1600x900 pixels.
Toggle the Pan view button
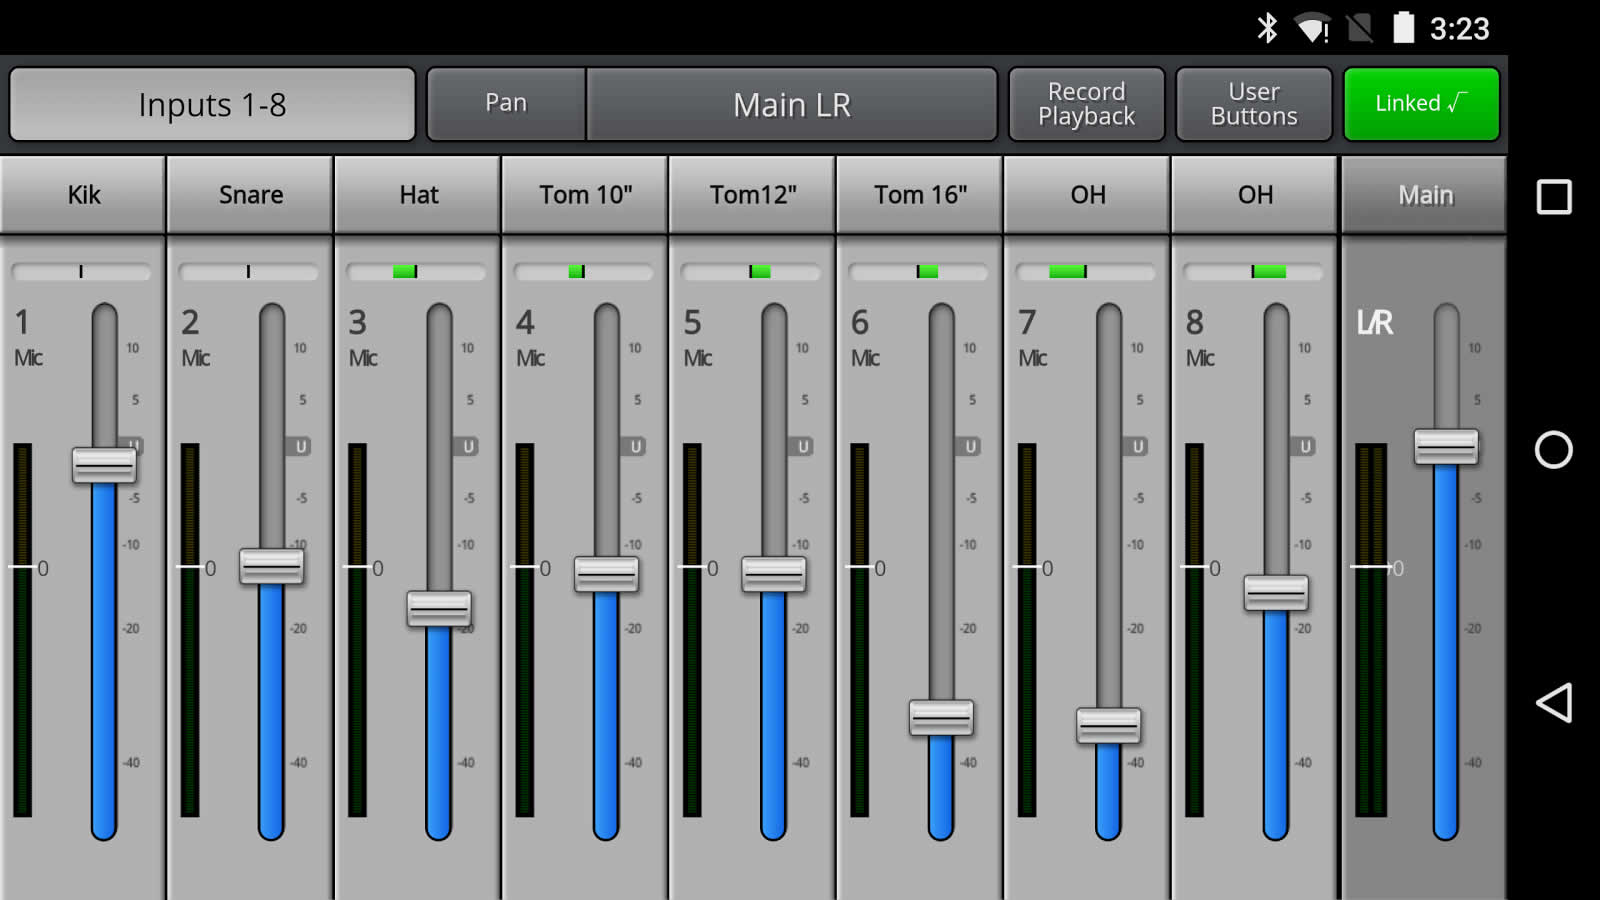click(x=506, y=104)
